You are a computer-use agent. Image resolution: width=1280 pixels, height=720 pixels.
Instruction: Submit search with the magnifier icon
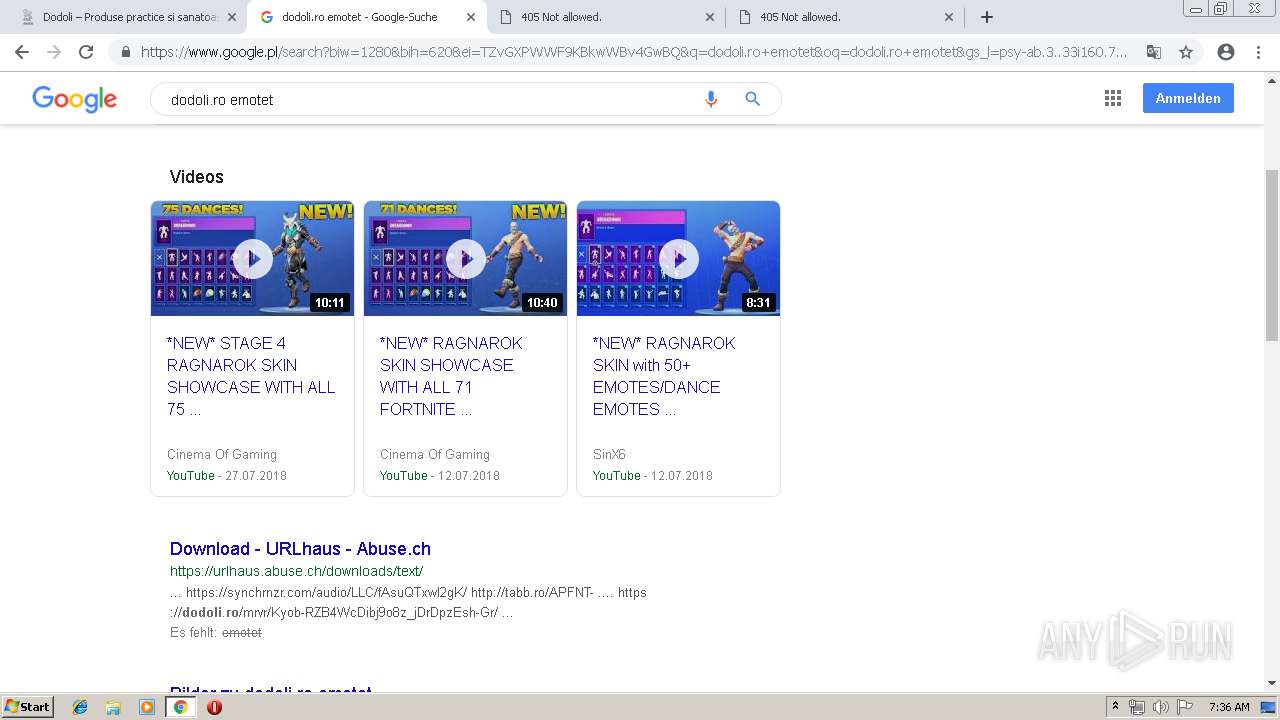click(753, 99)
